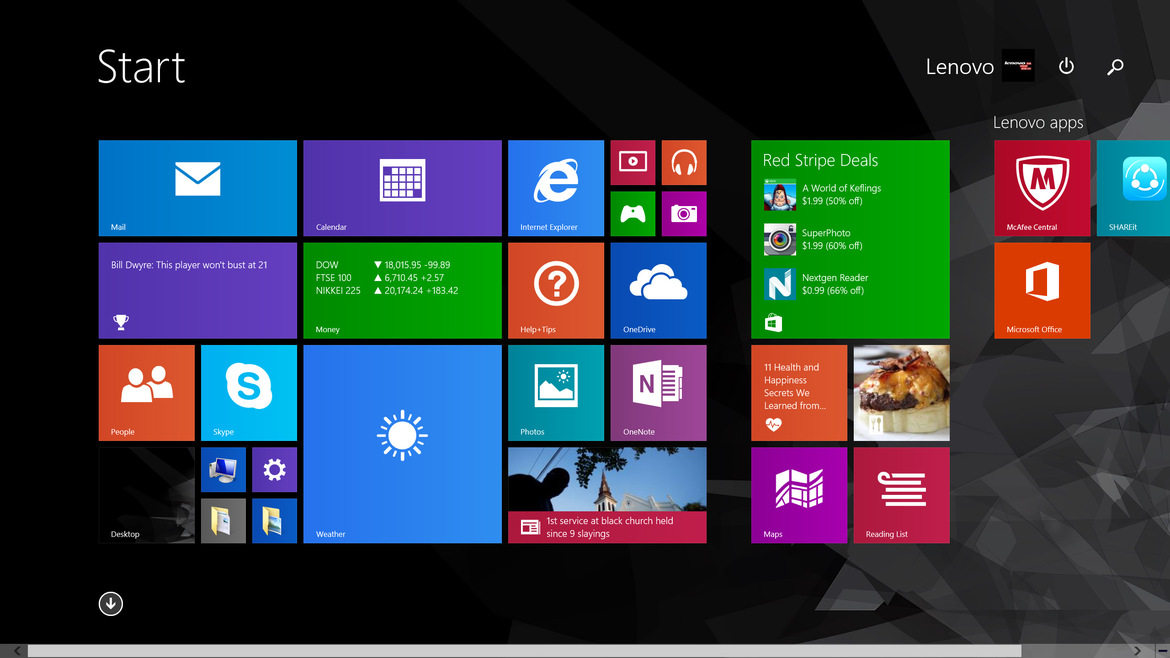
Task: Open the News tile about black church
Action: coord(607,495)
